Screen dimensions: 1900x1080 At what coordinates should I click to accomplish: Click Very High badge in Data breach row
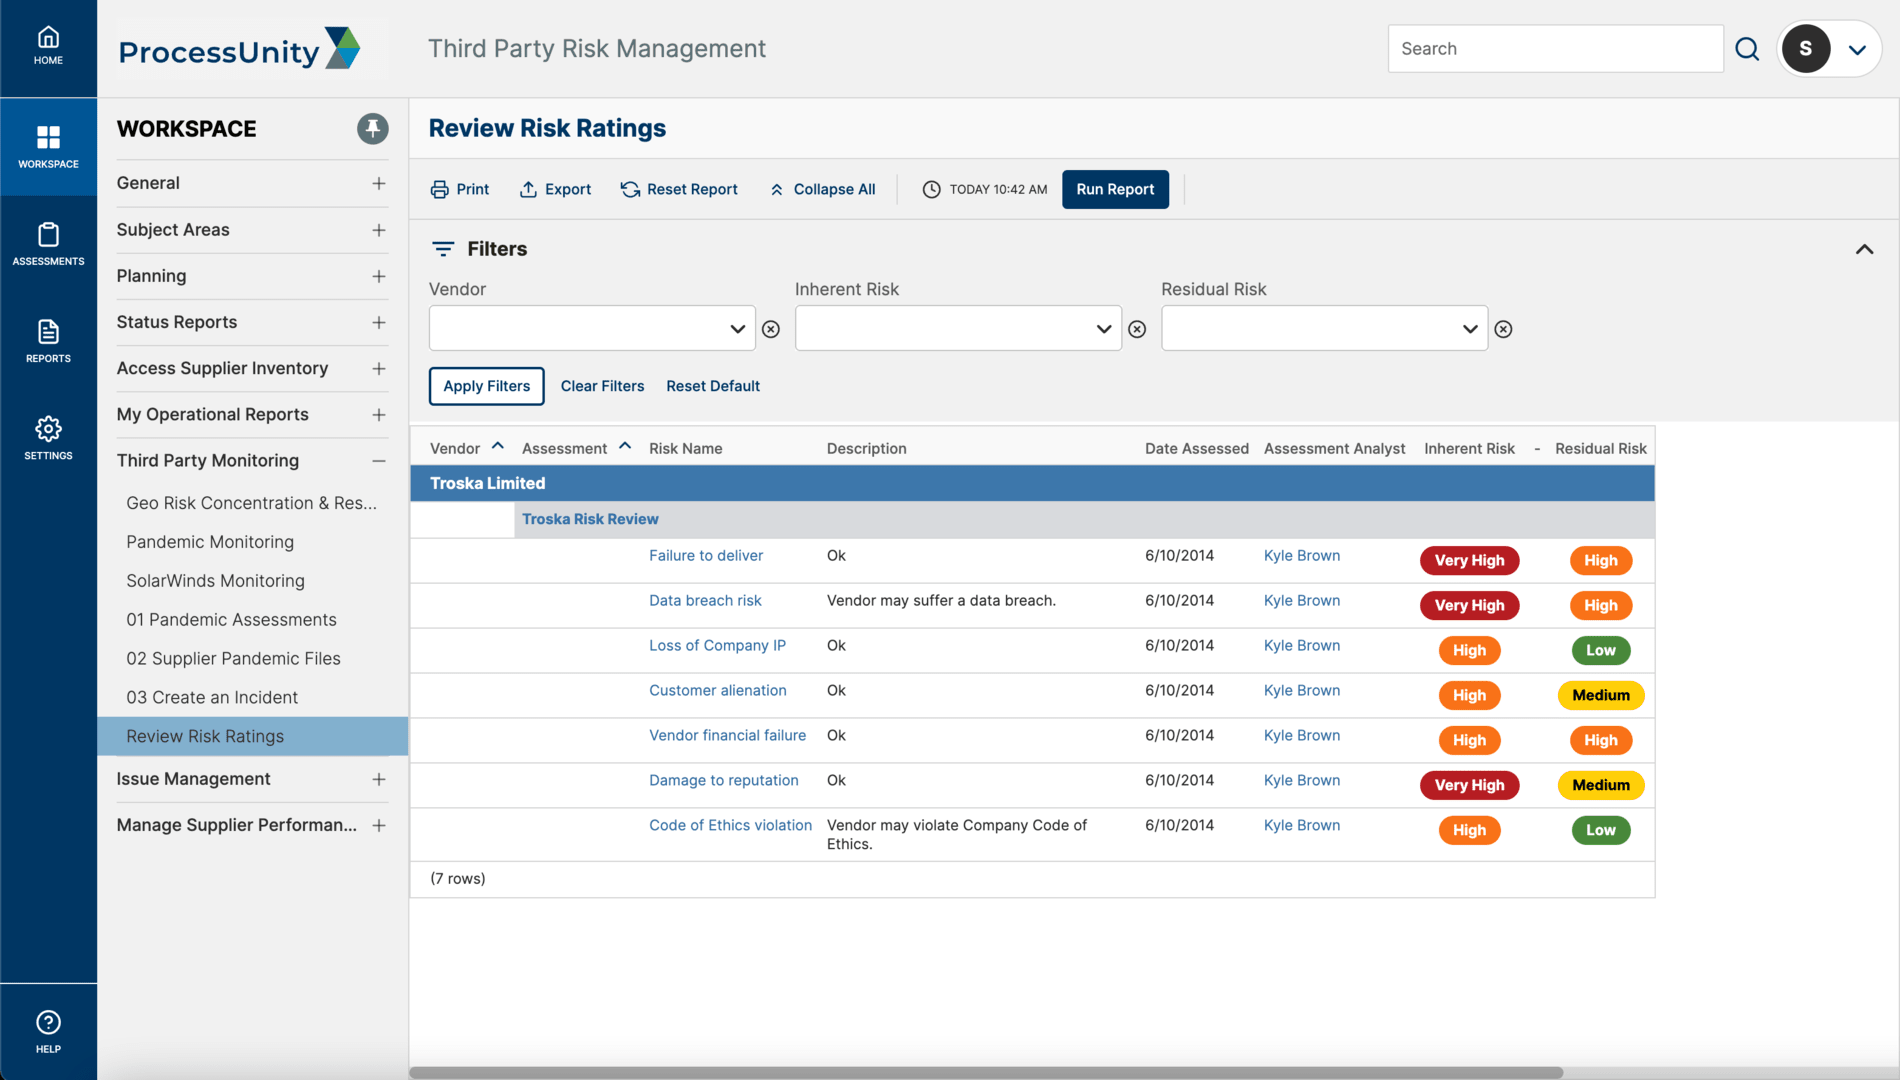point(1469,605)
